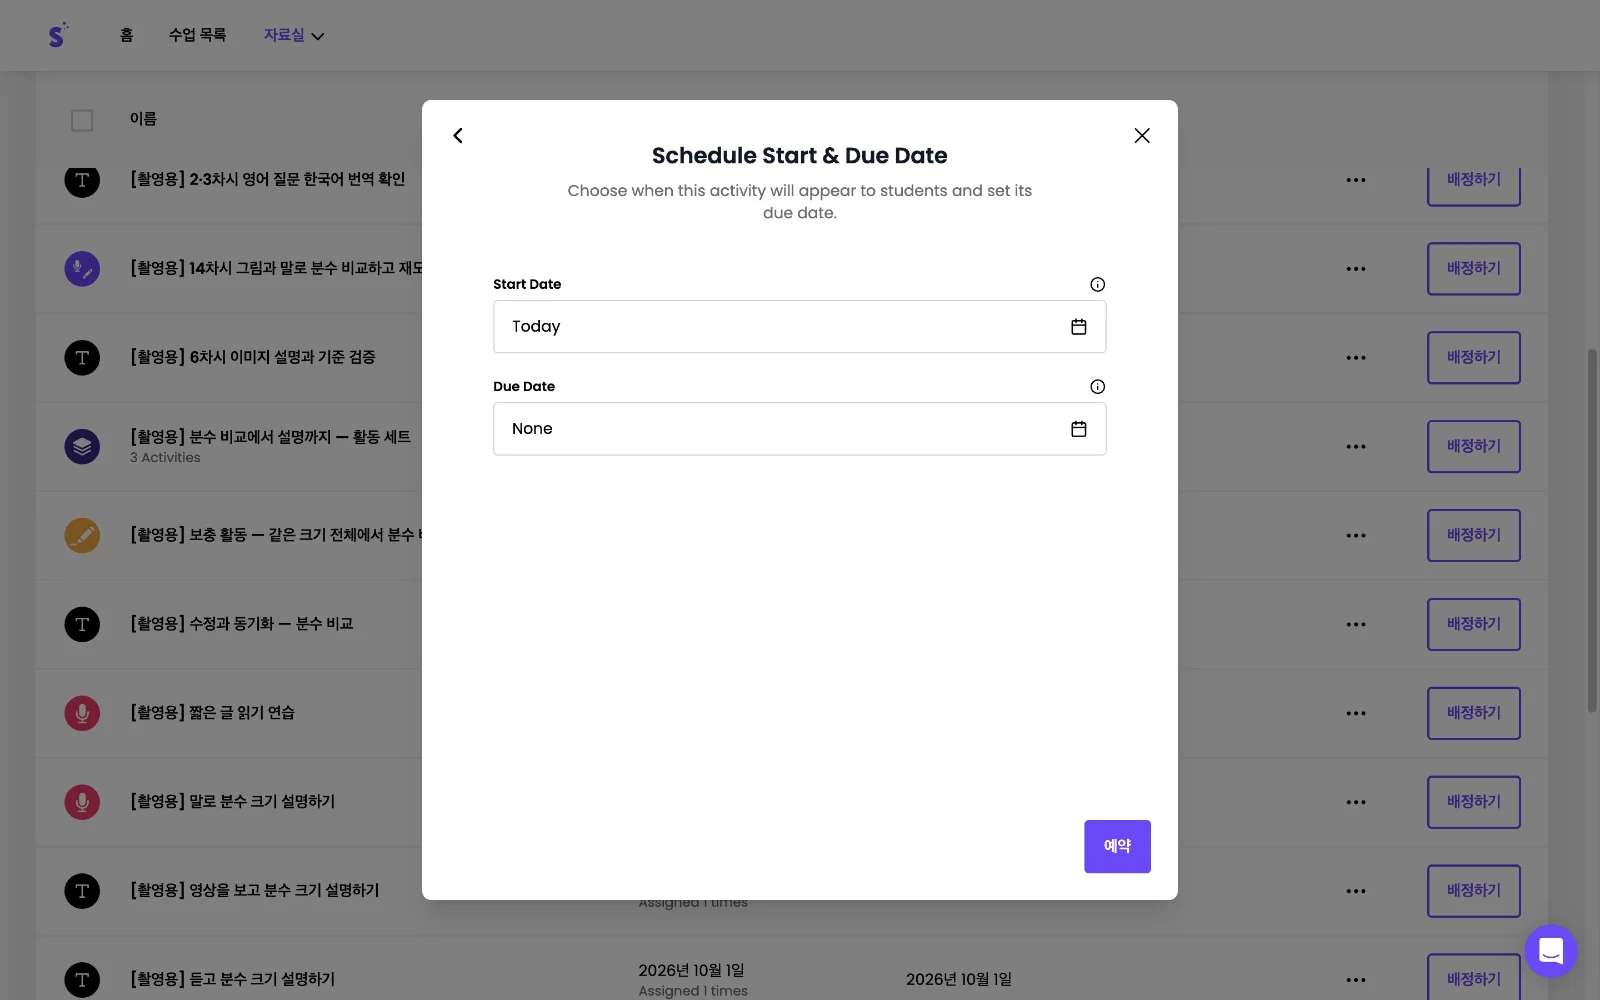
Task: Click 배정하기 for 영상을 보고 분수 크기 row
Action: 1474,892
